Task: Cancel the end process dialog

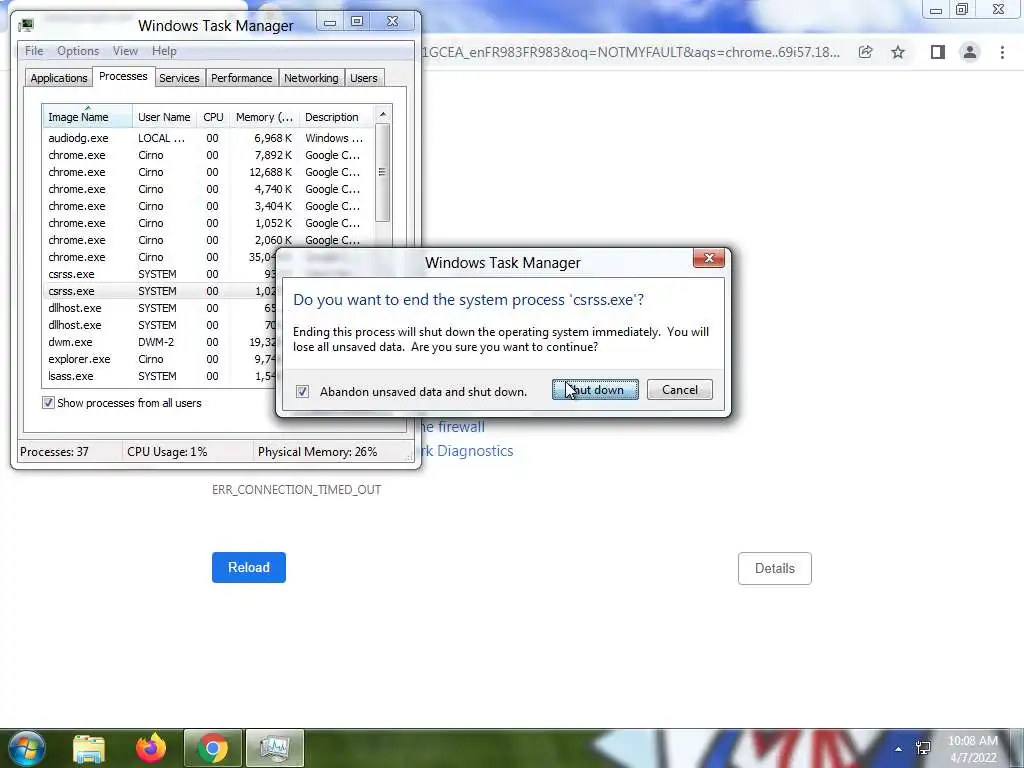Action: coord(680,390)
